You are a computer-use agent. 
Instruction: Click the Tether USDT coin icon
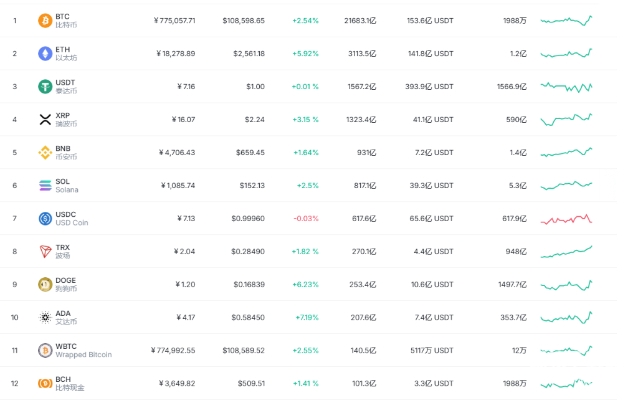tap(45, 86)
